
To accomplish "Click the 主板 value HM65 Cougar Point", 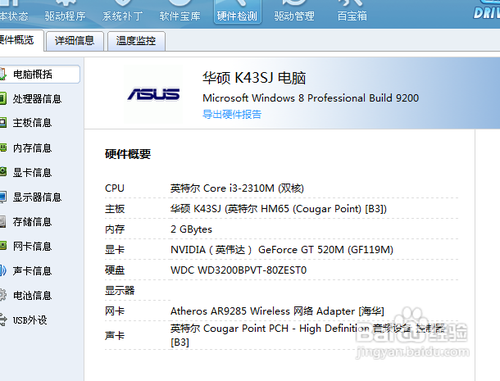I will (278, 209).
